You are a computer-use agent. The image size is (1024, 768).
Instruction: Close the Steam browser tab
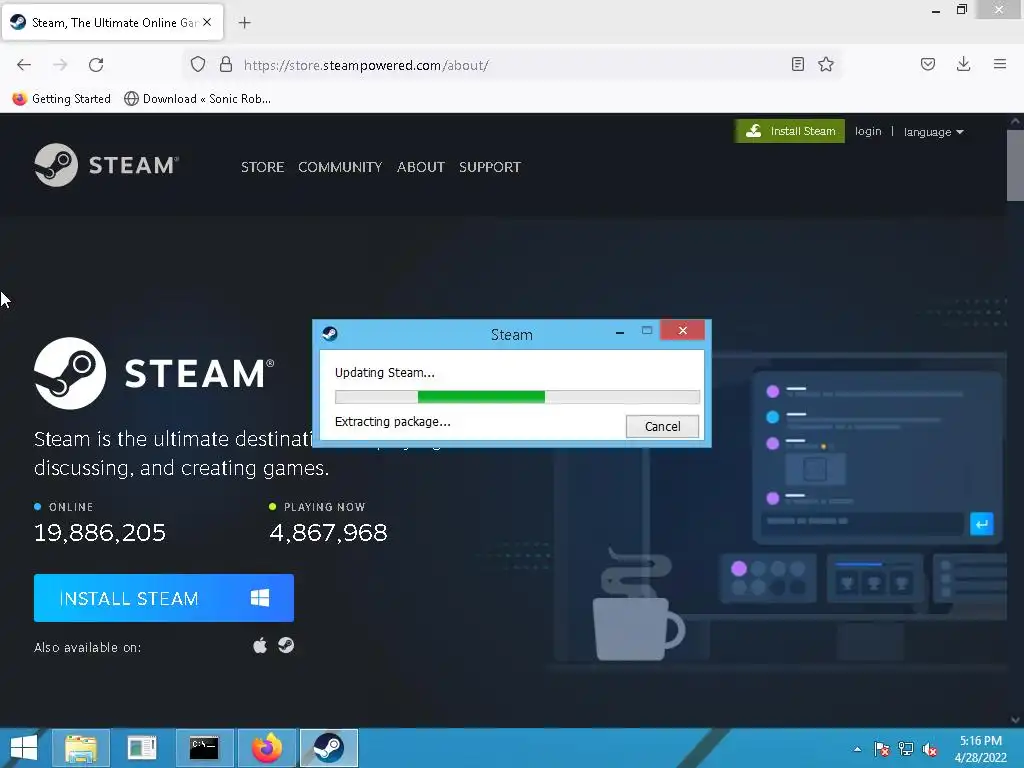pyautogui.click(x=207, y=22)
